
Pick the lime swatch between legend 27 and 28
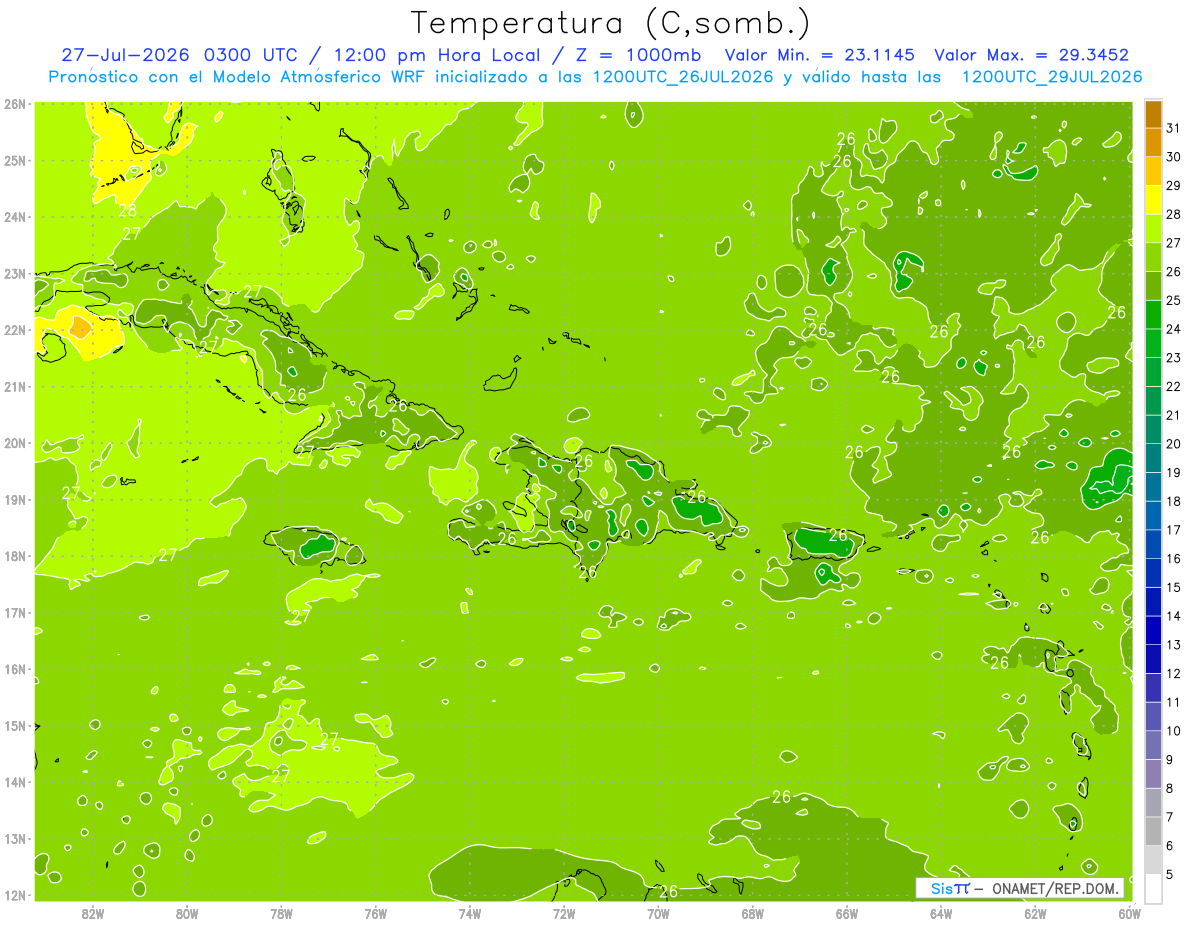tap(1153, 229)
